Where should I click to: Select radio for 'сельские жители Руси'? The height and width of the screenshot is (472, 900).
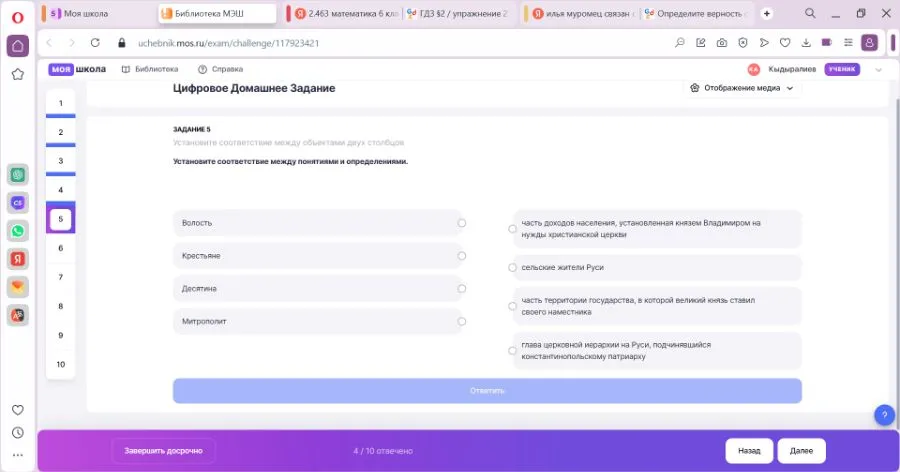click(513, 268)
